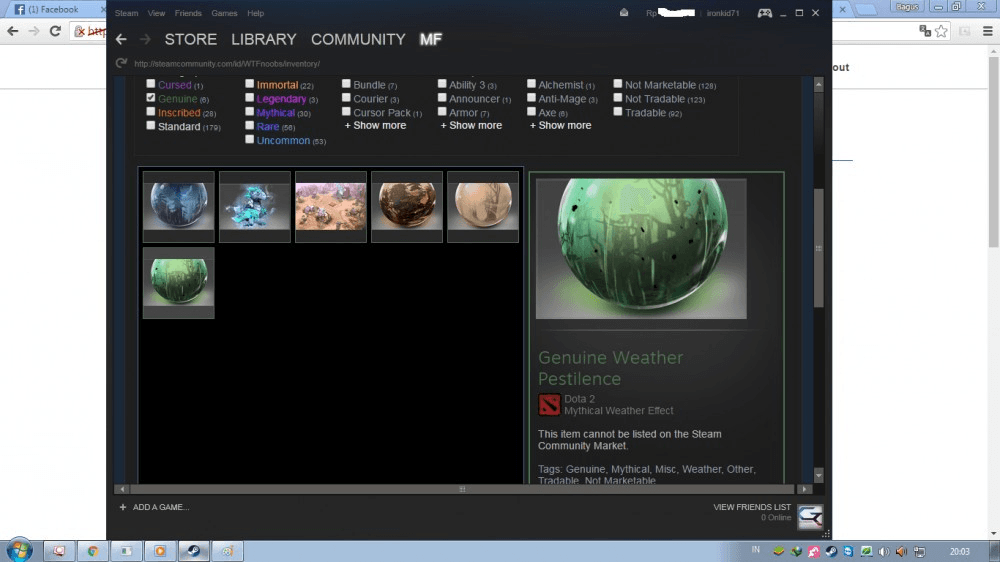Open media player taskbar icon

tap(160, 551)
